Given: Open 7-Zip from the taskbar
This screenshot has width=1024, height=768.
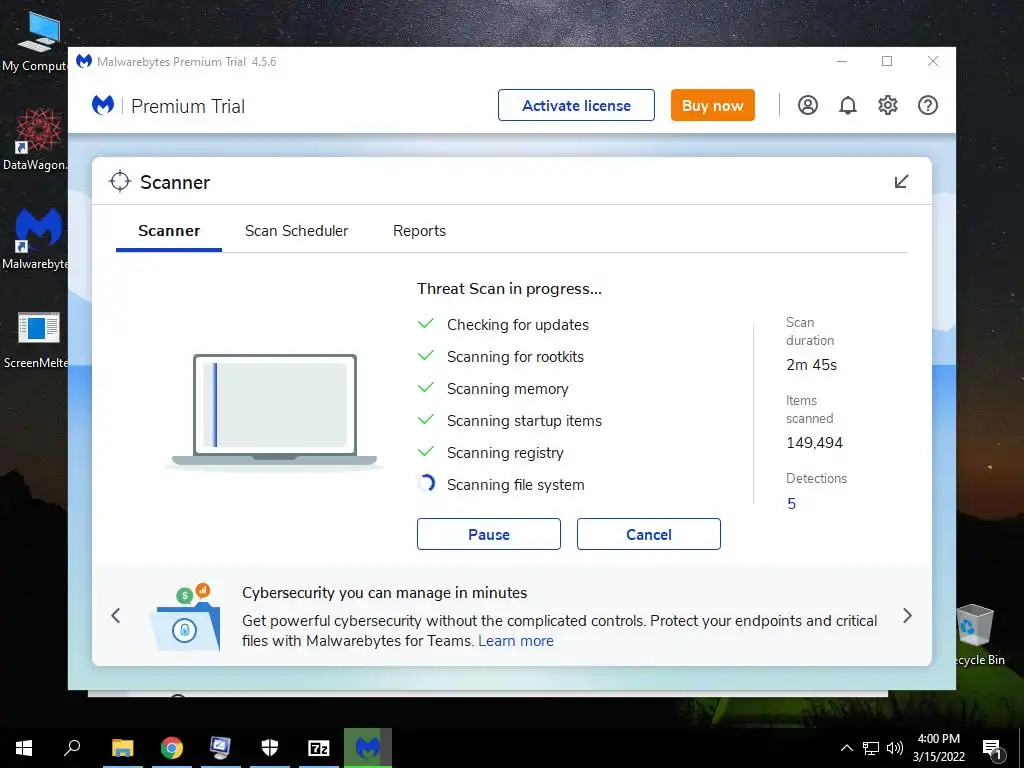Looking at the screenshot, I should [319, 748].
